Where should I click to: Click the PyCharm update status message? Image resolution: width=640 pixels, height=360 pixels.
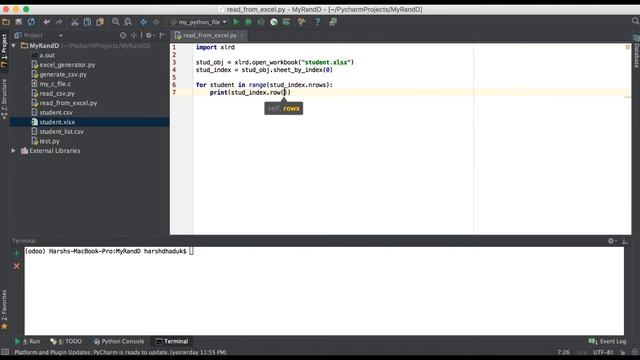[x=120, y=352]
